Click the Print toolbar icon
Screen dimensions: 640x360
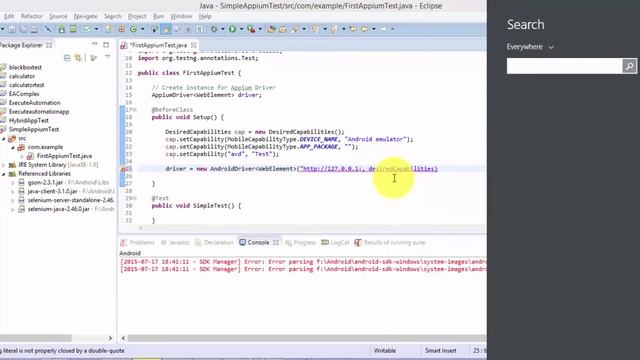click(x=34, y=29)
